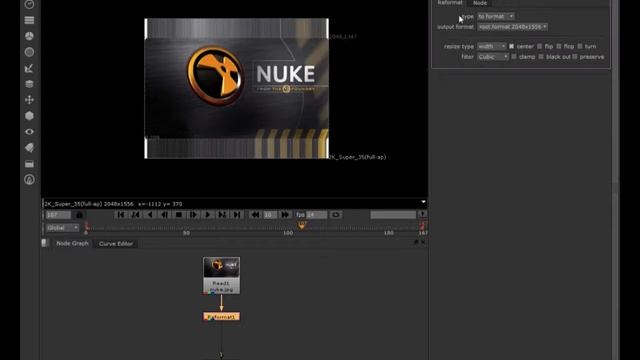
Task: Enable the clamp checkbox
Action: click(x=514, y=57)
